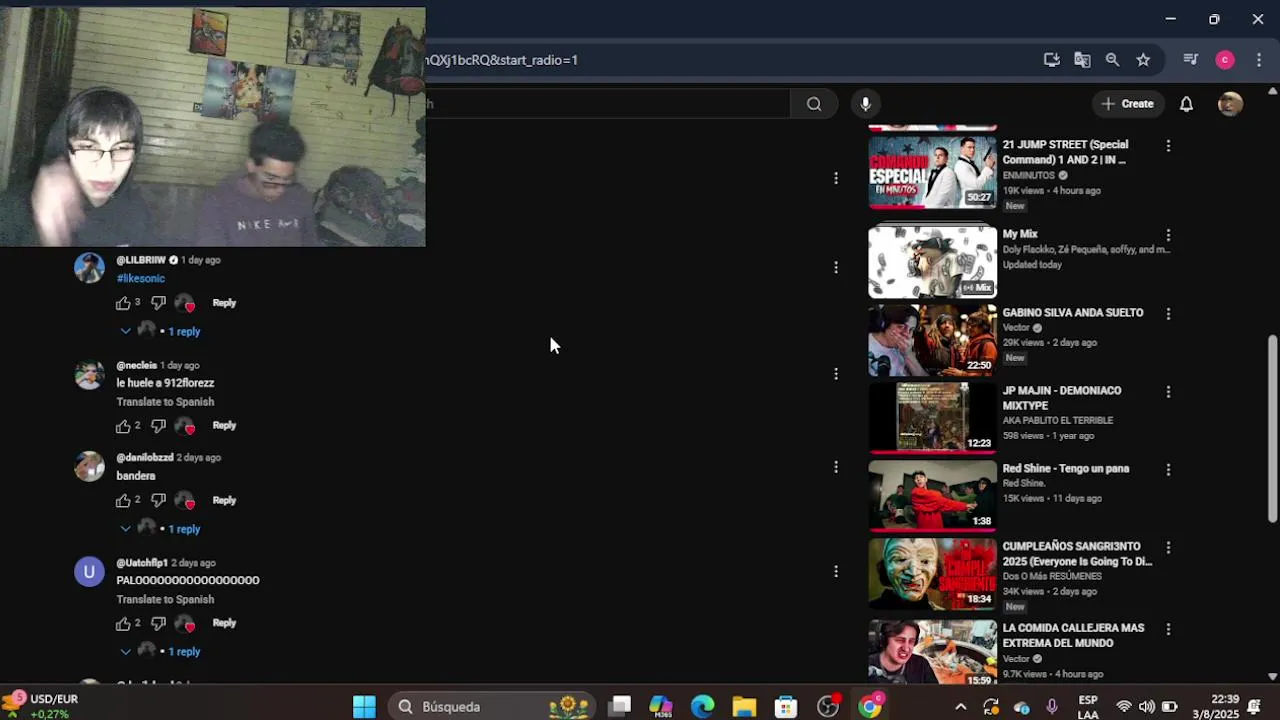Viewport: 1280px width, 720px height.
Task: Open the Chrome profile C icon
Action: coord(1225,60)
